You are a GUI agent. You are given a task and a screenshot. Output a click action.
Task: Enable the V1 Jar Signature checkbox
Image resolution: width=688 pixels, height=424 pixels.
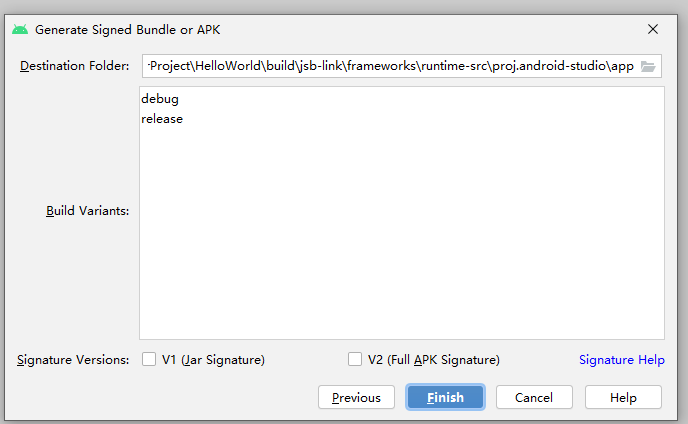coord(149,359)
